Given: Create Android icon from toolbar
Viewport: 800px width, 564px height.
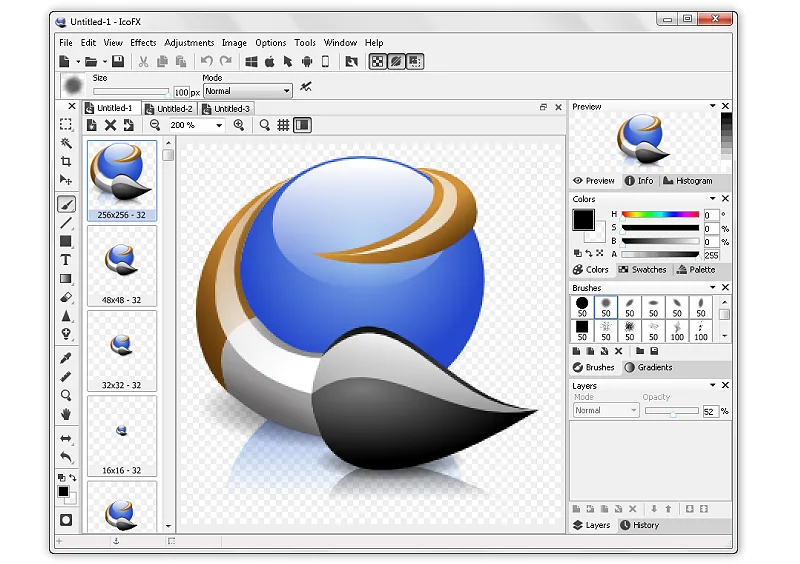Looking at the screenshot, I should [x=307, y=62].
